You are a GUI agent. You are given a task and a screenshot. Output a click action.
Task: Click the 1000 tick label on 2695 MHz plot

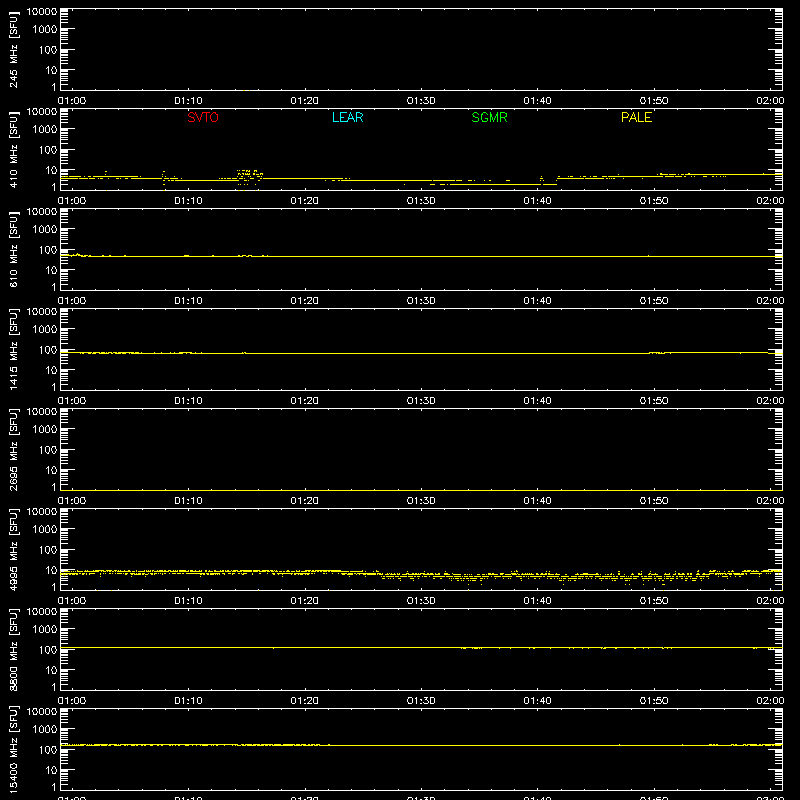point(45,429)
